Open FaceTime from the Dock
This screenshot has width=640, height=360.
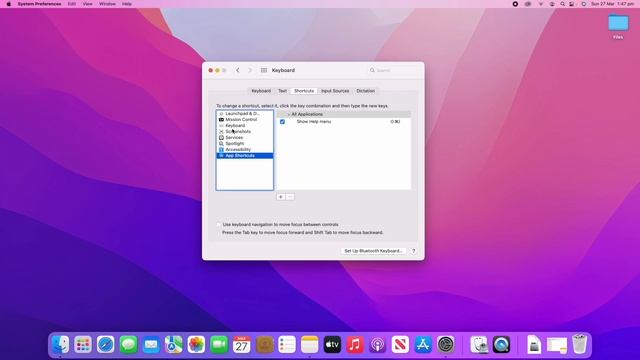tap(219, 345)
